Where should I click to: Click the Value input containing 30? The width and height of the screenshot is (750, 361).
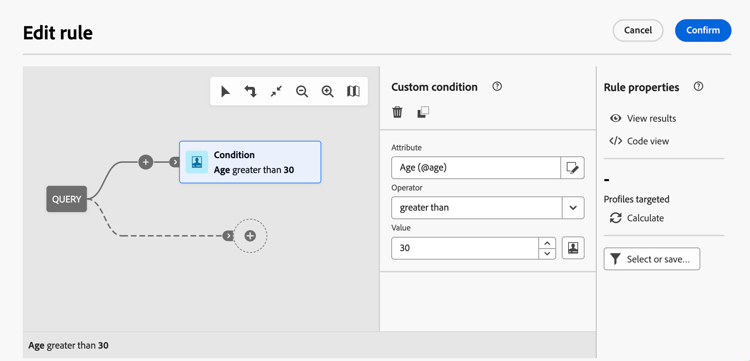pyautogui.click(x=465, y=248)
